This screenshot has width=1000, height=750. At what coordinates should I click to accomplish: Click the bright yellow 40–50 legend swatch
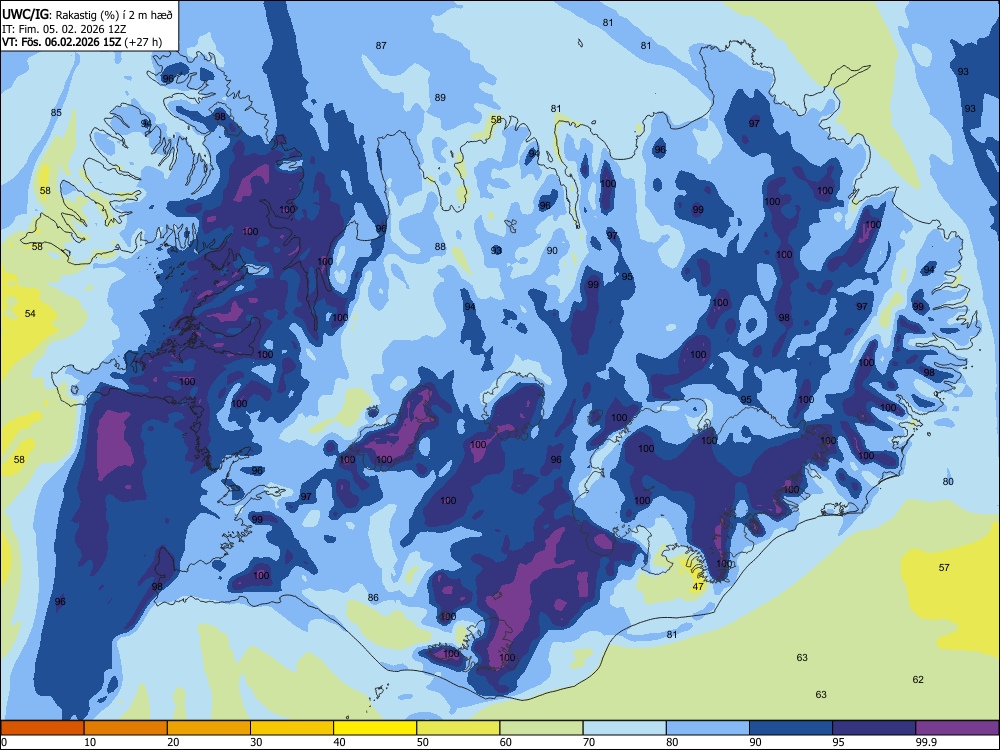click(375, 728)
